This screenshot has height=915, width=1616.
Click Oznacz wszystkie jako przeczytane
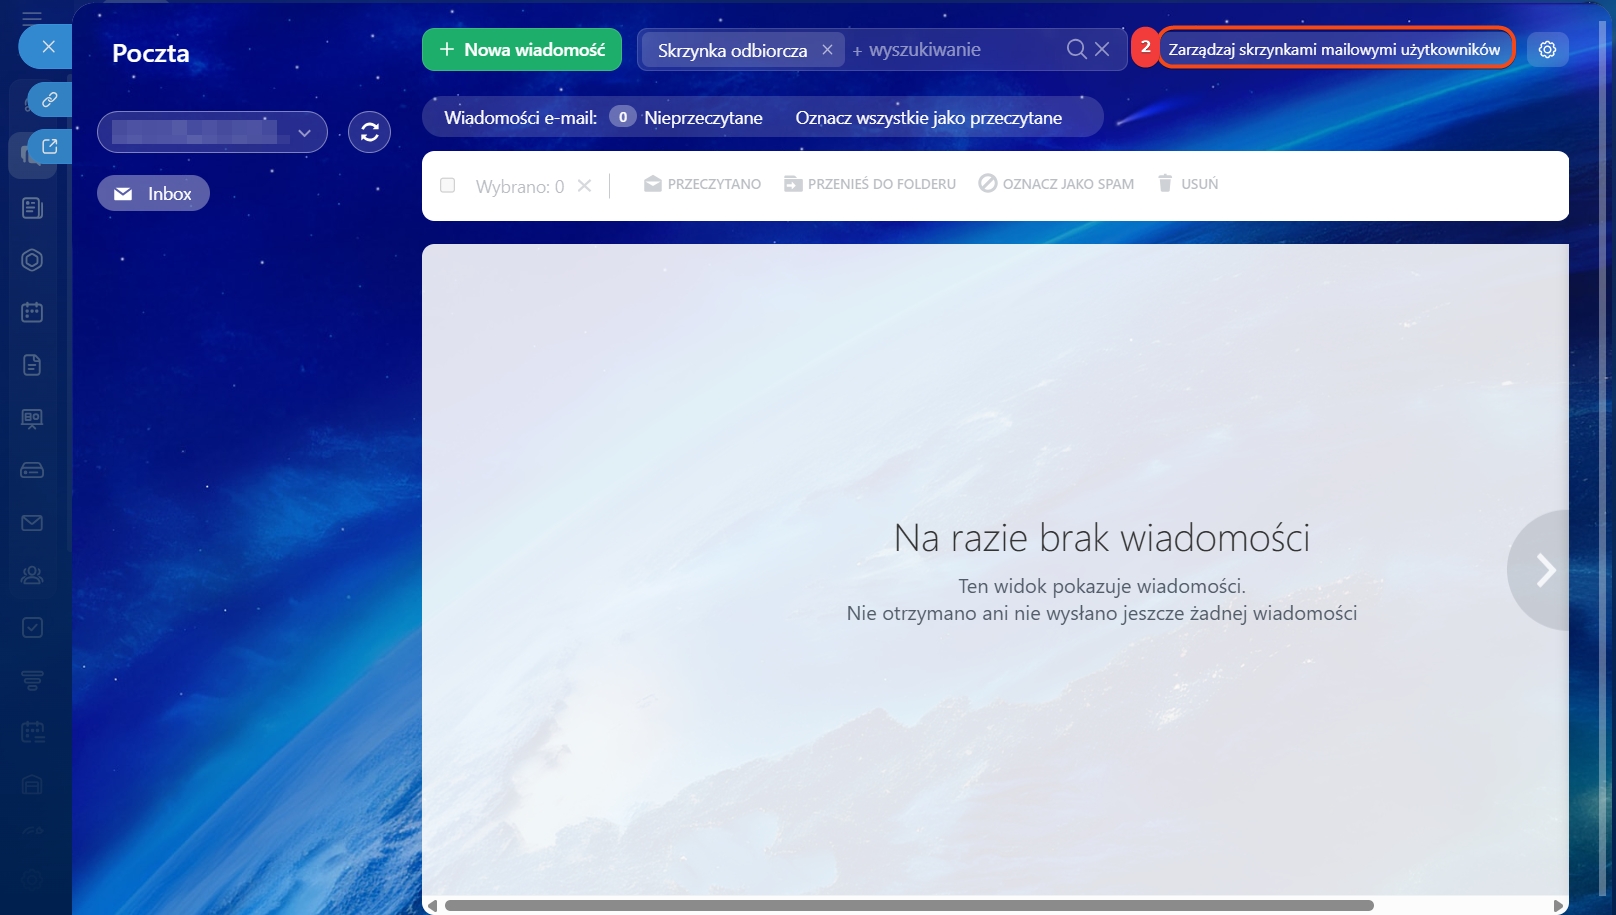click(928, 117)
